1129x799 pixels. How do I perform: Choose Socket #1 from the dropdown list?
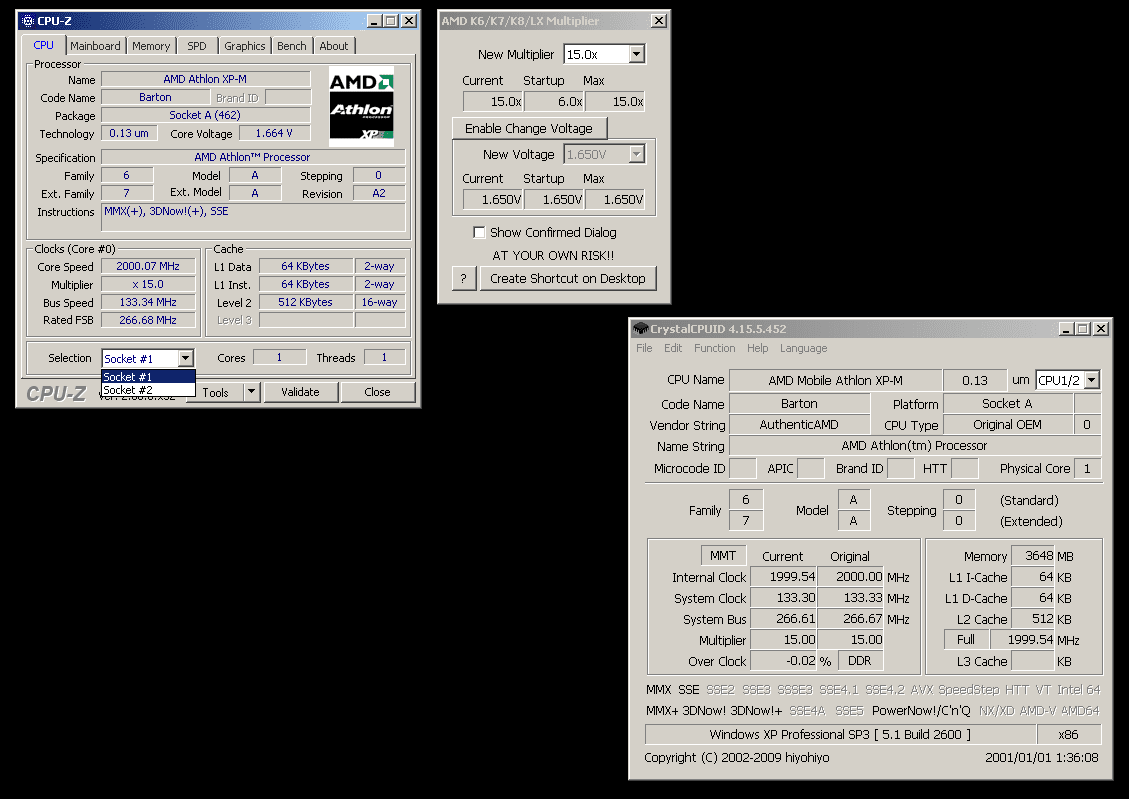pos(148,376)
